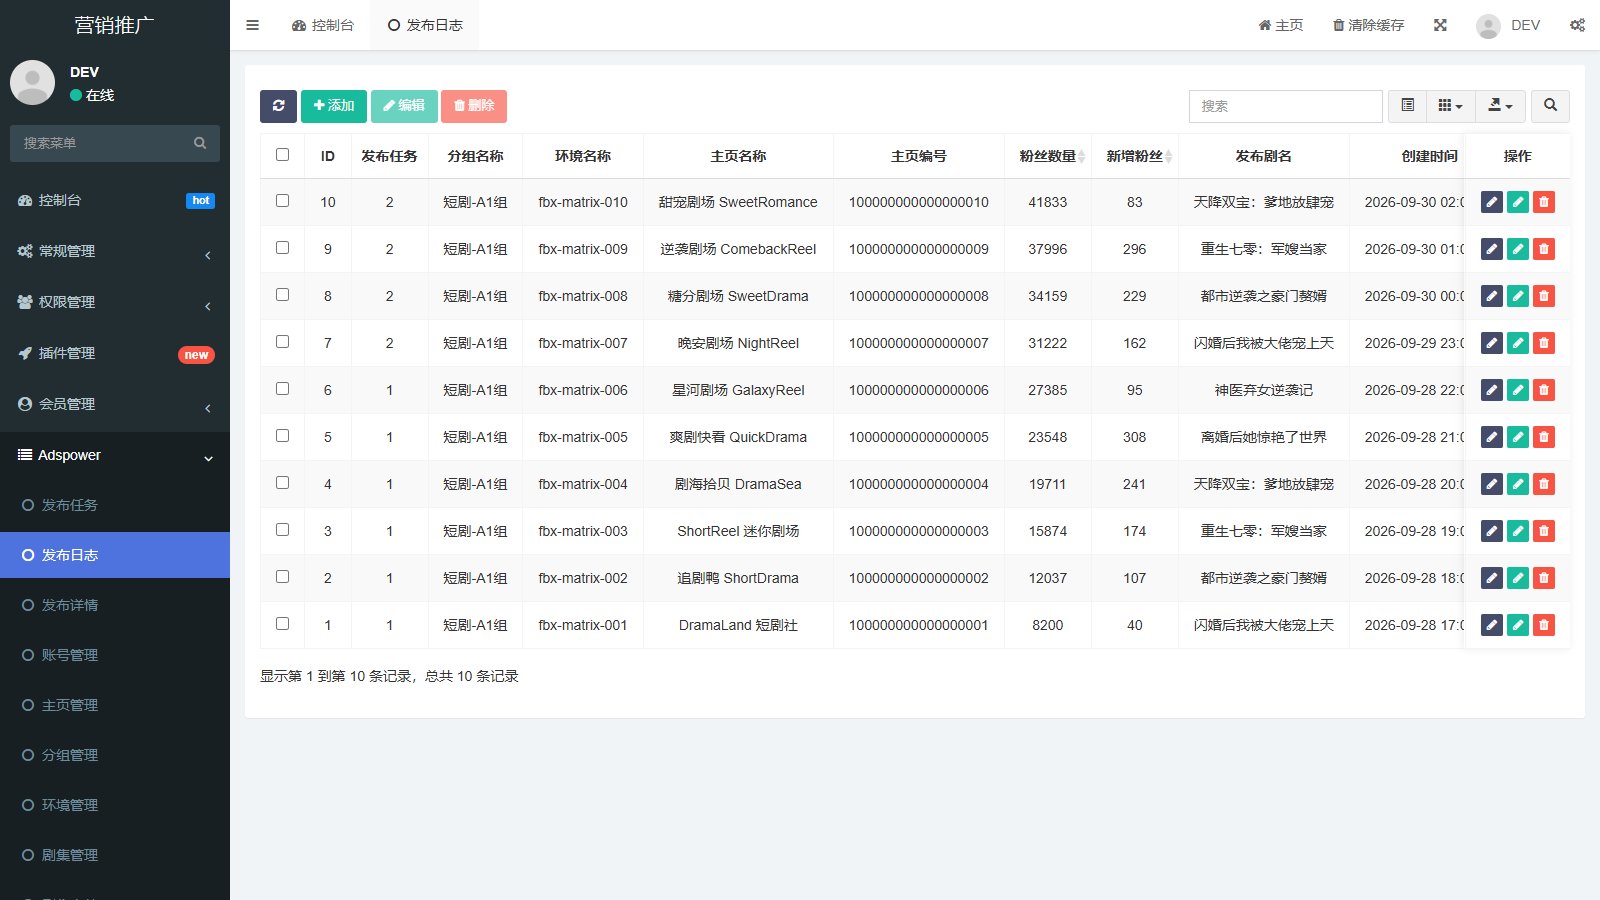Click the table 搜索 input field
The height and width of the screenshot is (900, 1600).
1286,106
